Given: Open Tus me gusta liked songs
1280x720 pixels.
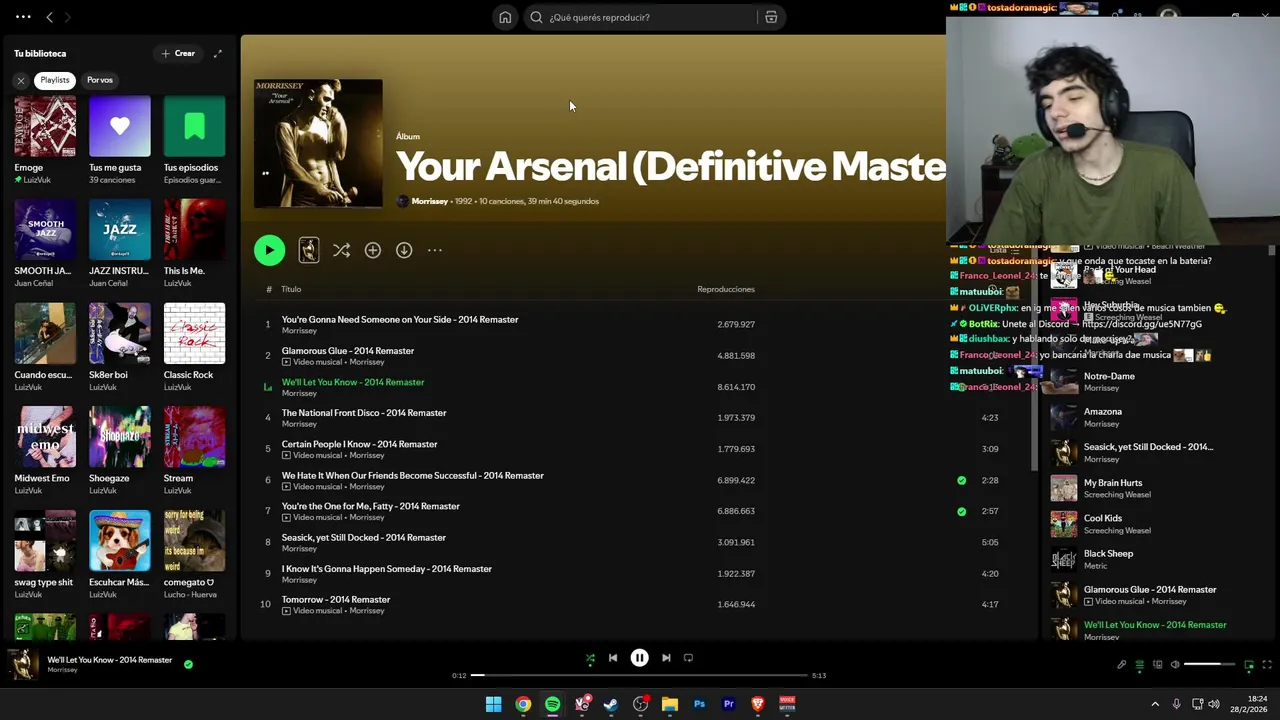Looking at the screenshot, I should [120, 140].
